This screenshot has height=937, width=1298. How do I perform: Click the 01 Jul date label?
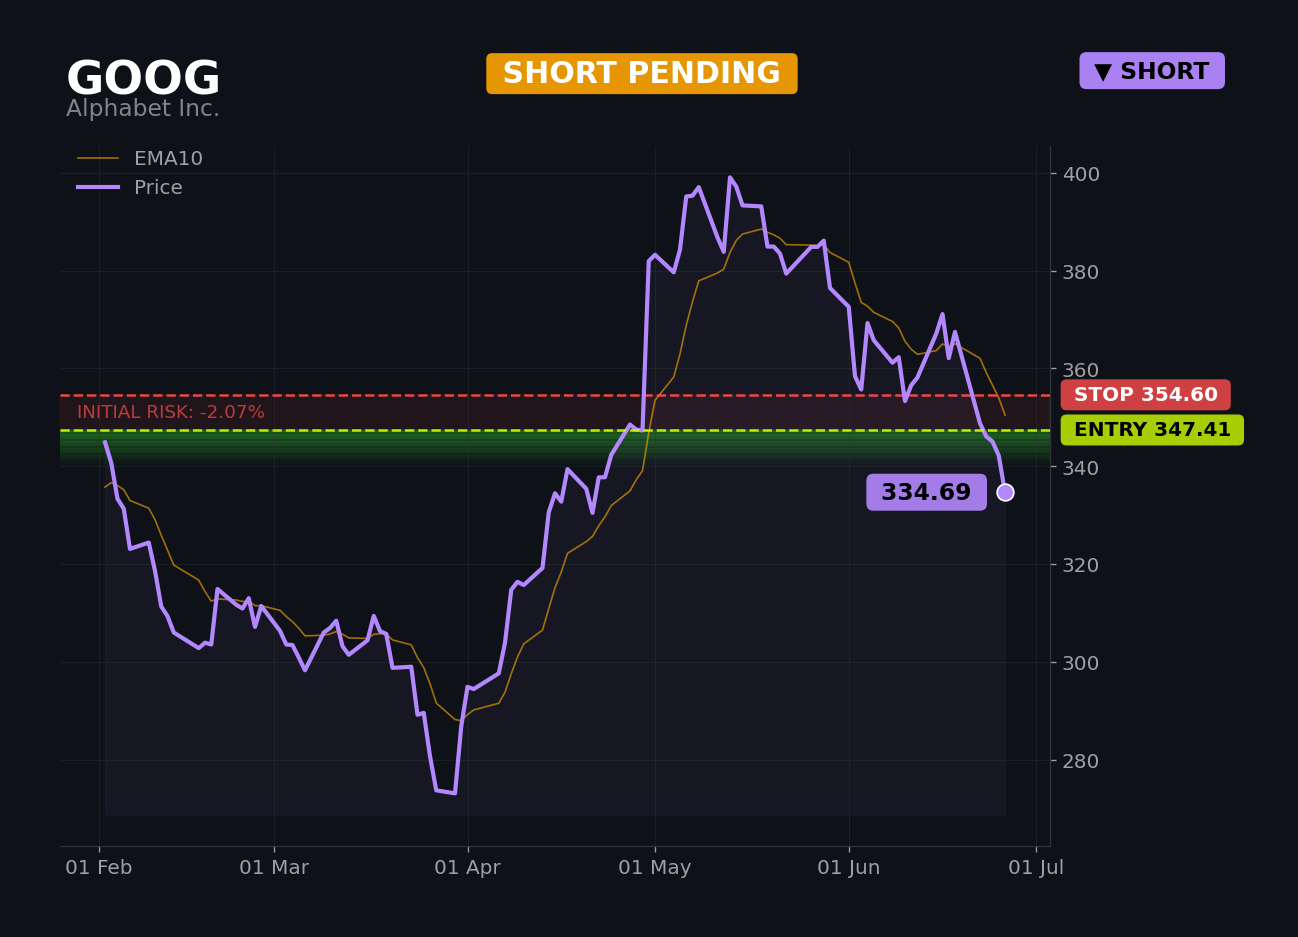point(1036,868)
